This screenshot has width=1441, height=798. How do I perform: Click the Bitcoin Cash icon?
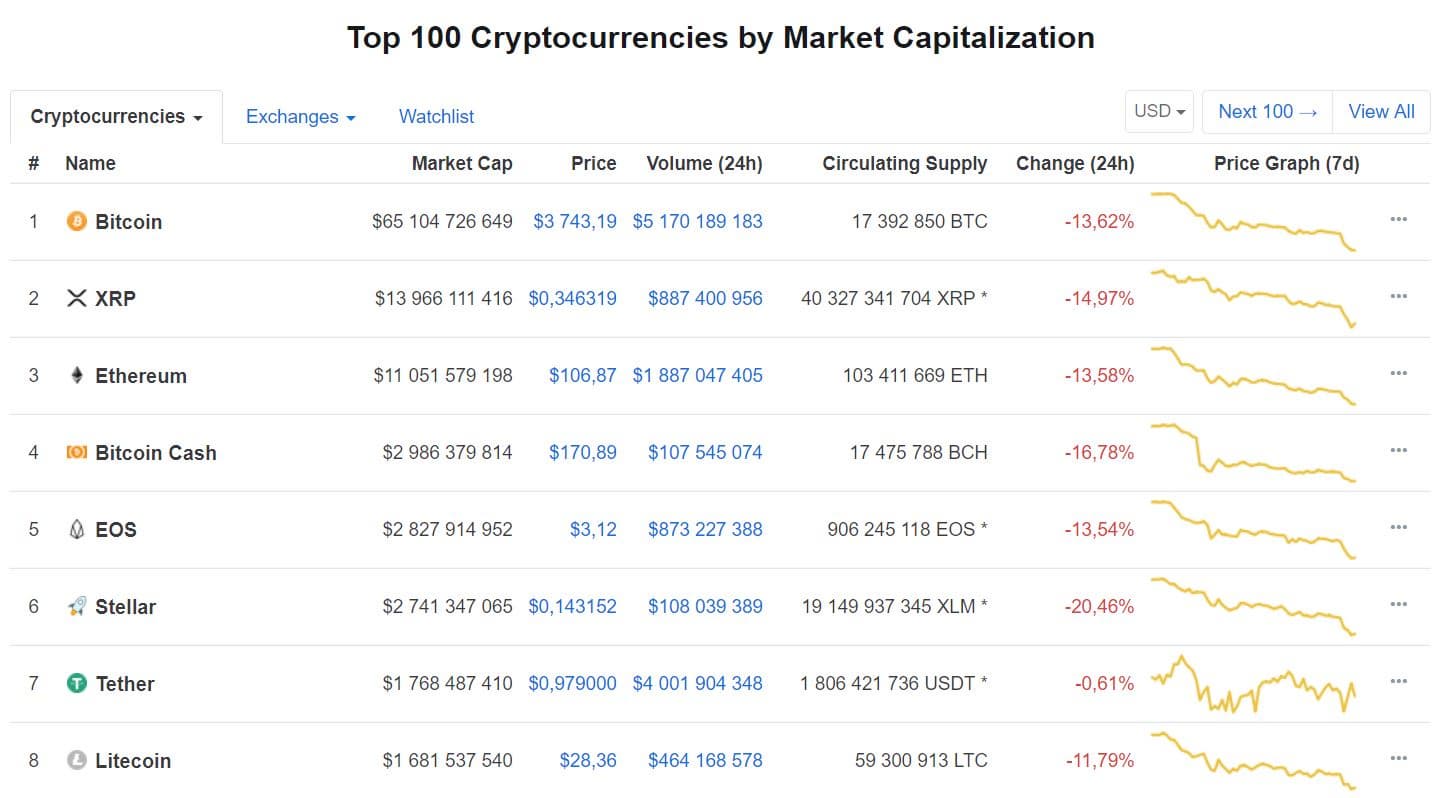click(x=75, y=452)
